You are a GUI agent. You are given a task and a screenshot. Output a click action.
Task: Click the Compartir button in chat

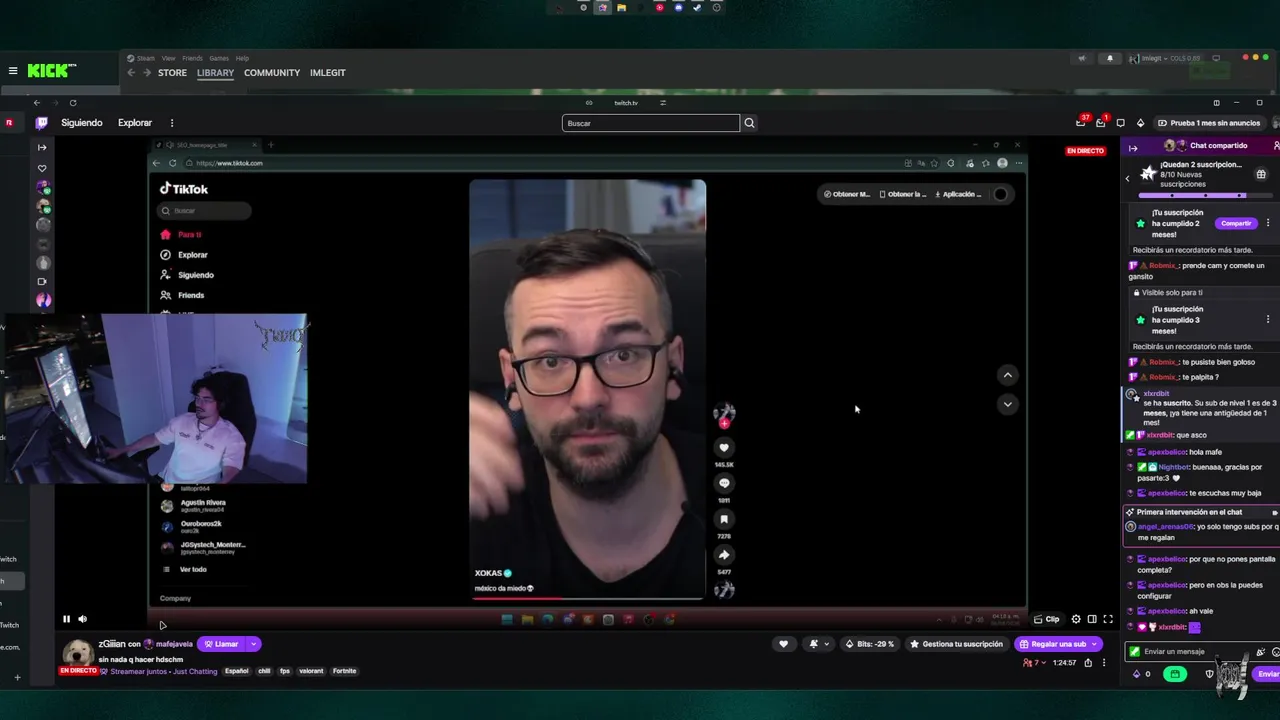[1236, 223]
